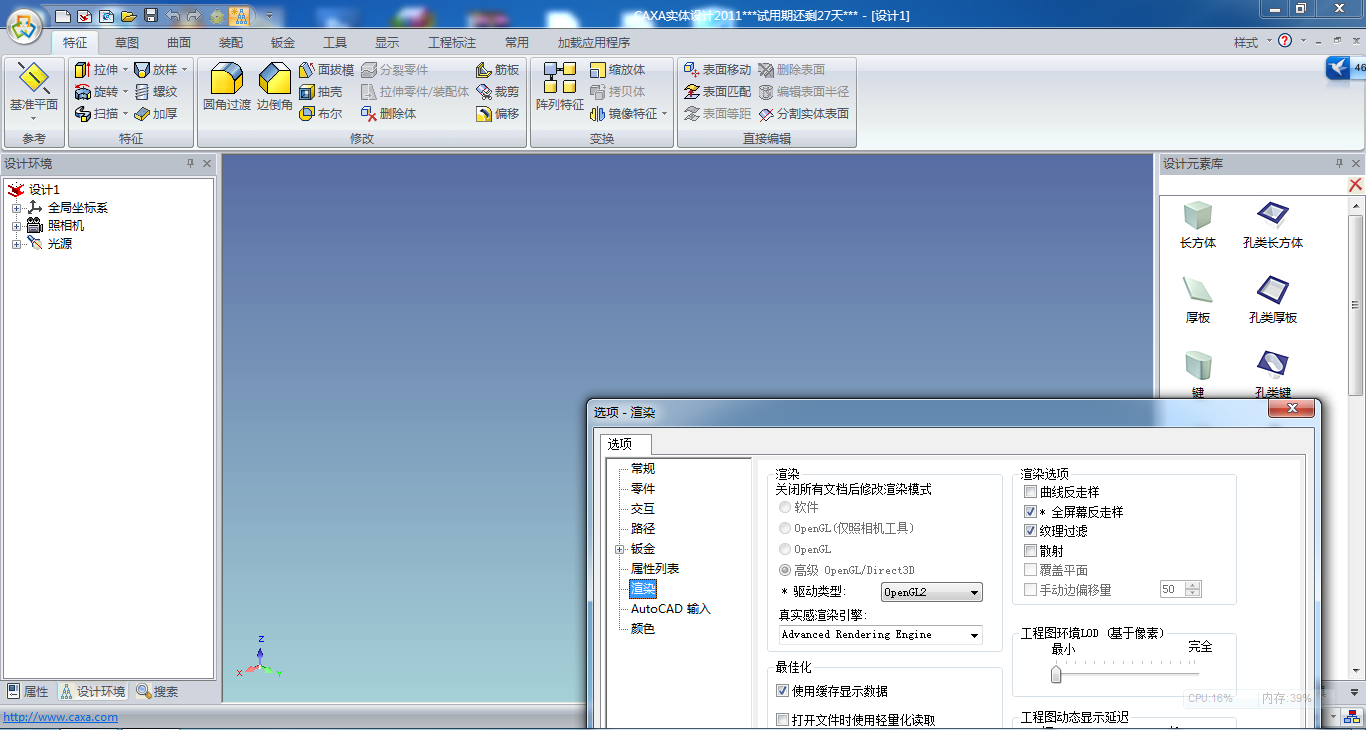Select 颜色 in options list
Viewport: 1366px width, 730px height.
pos(643,629)
